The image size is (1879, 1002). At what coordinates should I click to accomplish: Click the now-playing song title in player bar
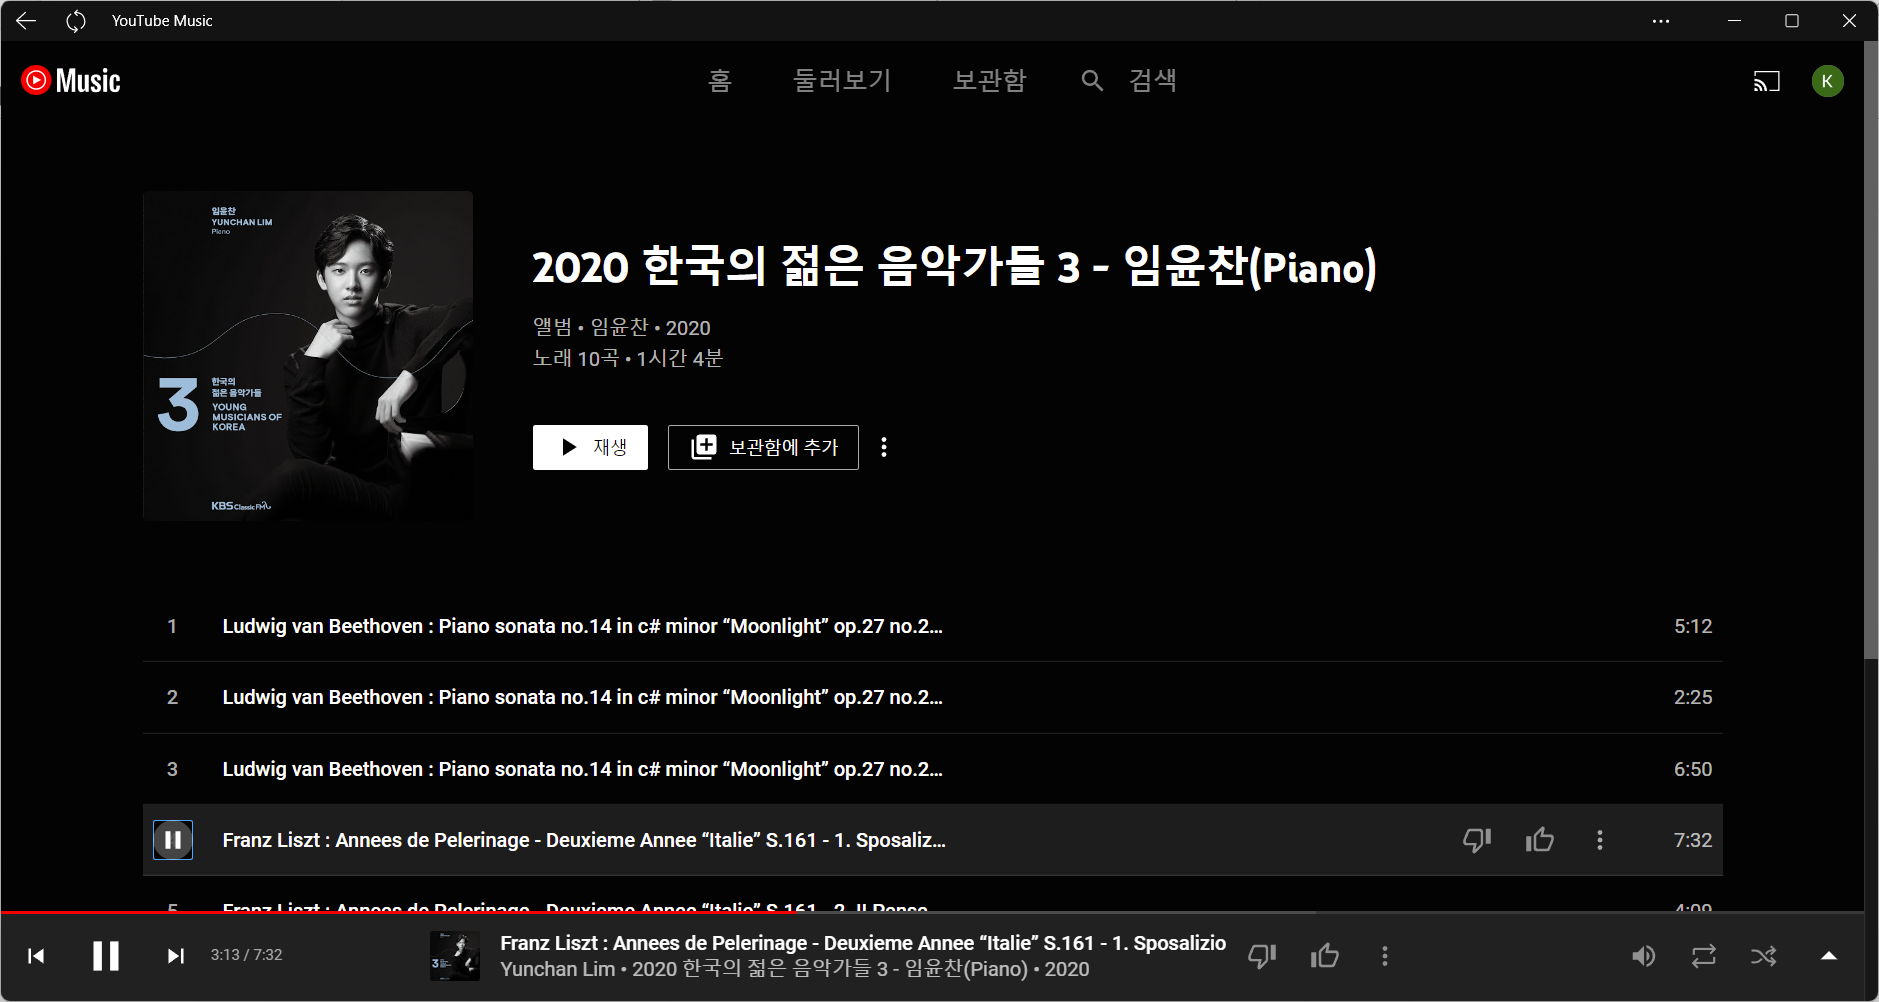(x=863, y=943)
